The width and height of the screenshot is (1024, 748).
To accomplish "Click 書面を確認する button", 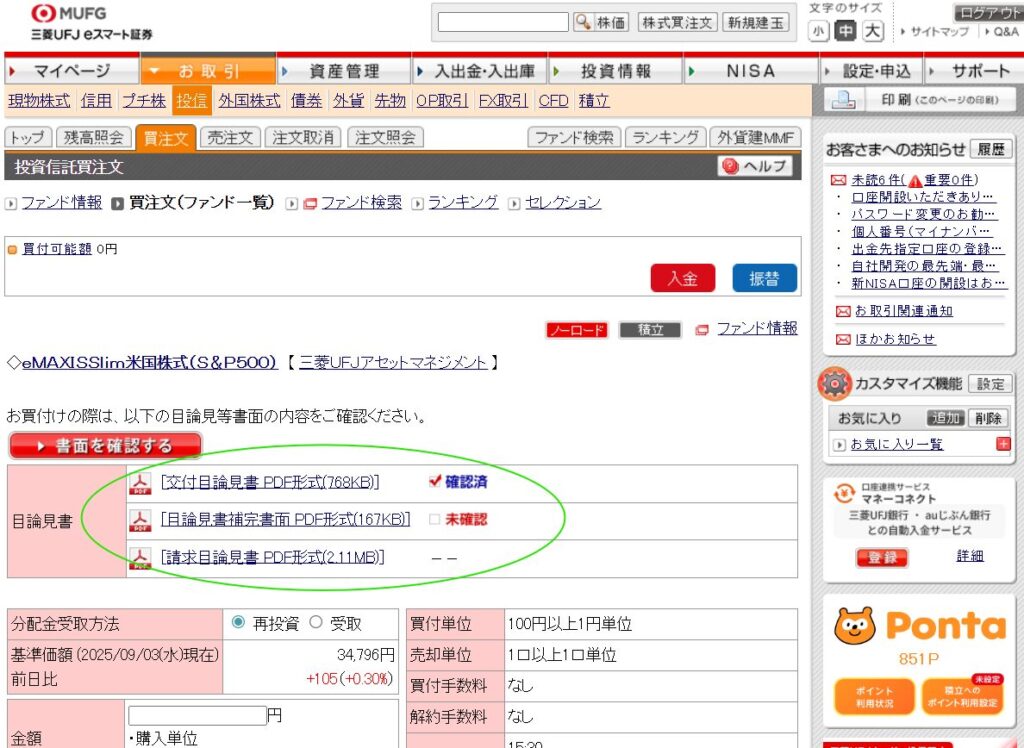I will coord(105,446).
